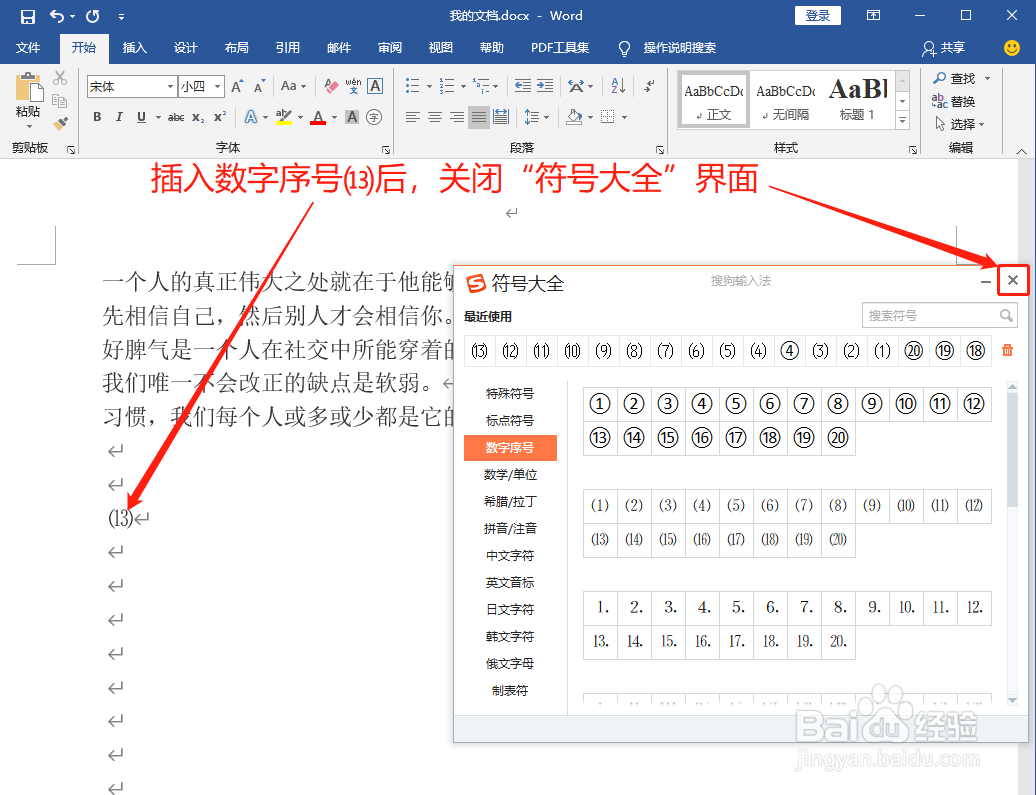
Task: Click the Sort icon in the paragraph group
Action: point(619,86)
